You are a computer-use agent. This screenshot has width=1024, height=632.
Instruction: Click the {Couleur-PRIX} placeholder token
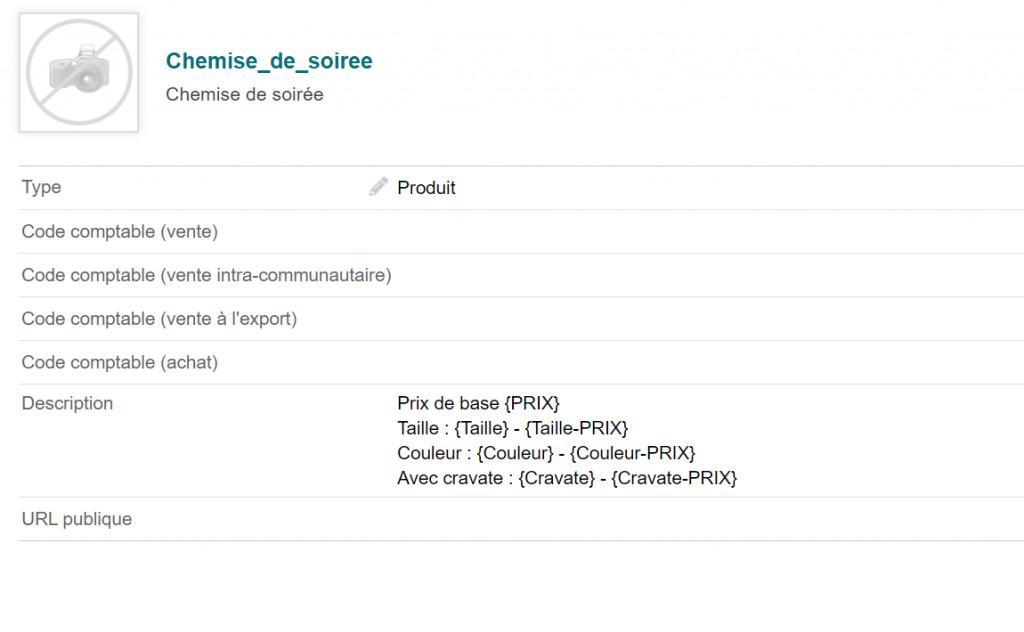pyautogui.click(x=632, y=454)
